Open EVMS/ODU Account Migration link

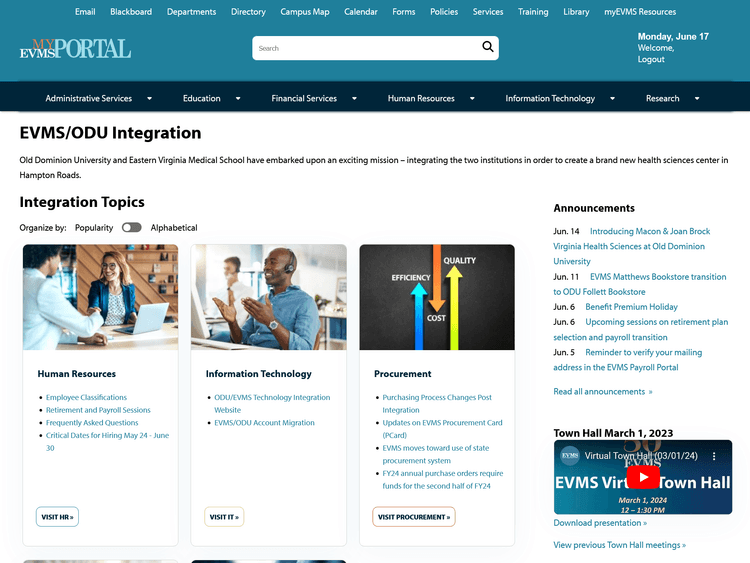[265, 422]
